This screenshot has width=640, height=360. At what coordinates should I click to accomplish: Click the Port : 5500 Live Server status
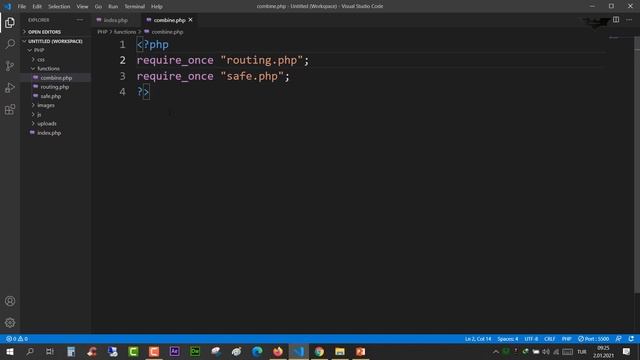593,339
